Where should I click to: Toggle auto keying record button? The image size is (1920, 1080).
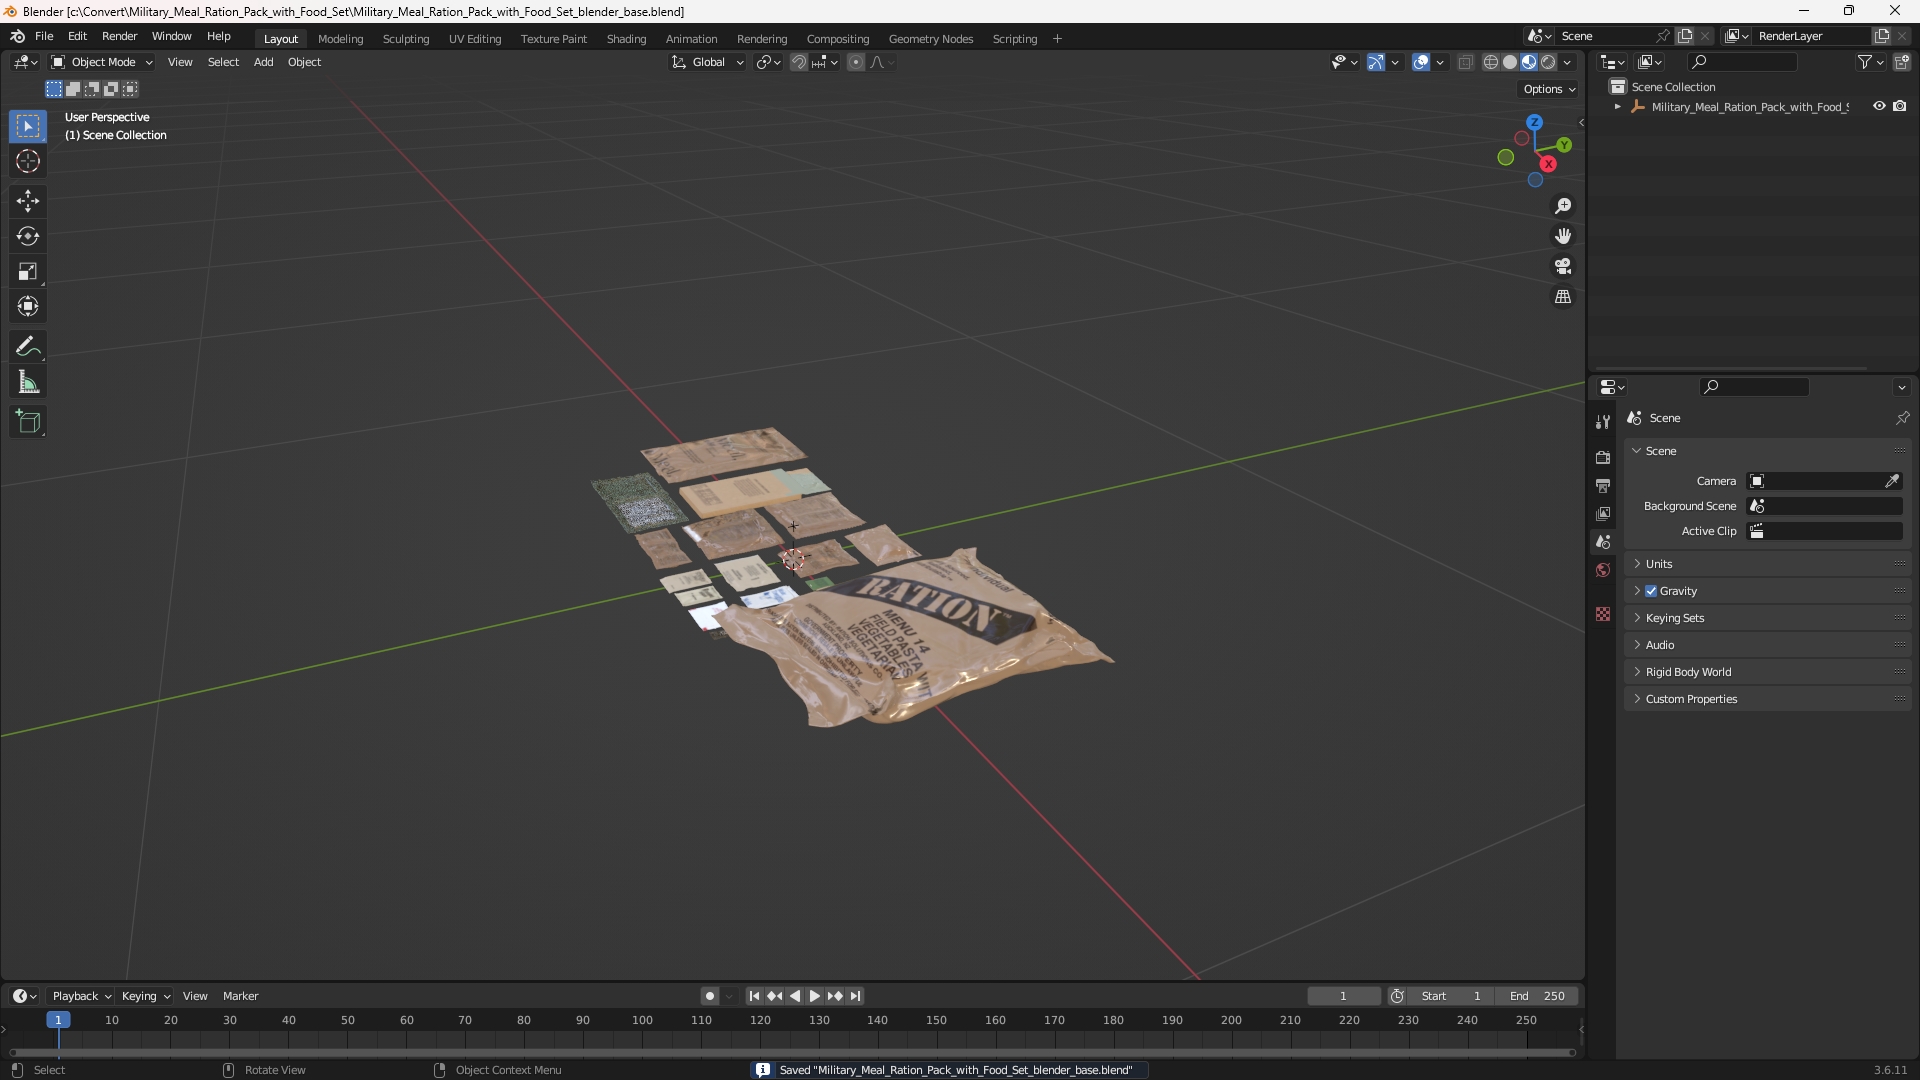point(710,996)
